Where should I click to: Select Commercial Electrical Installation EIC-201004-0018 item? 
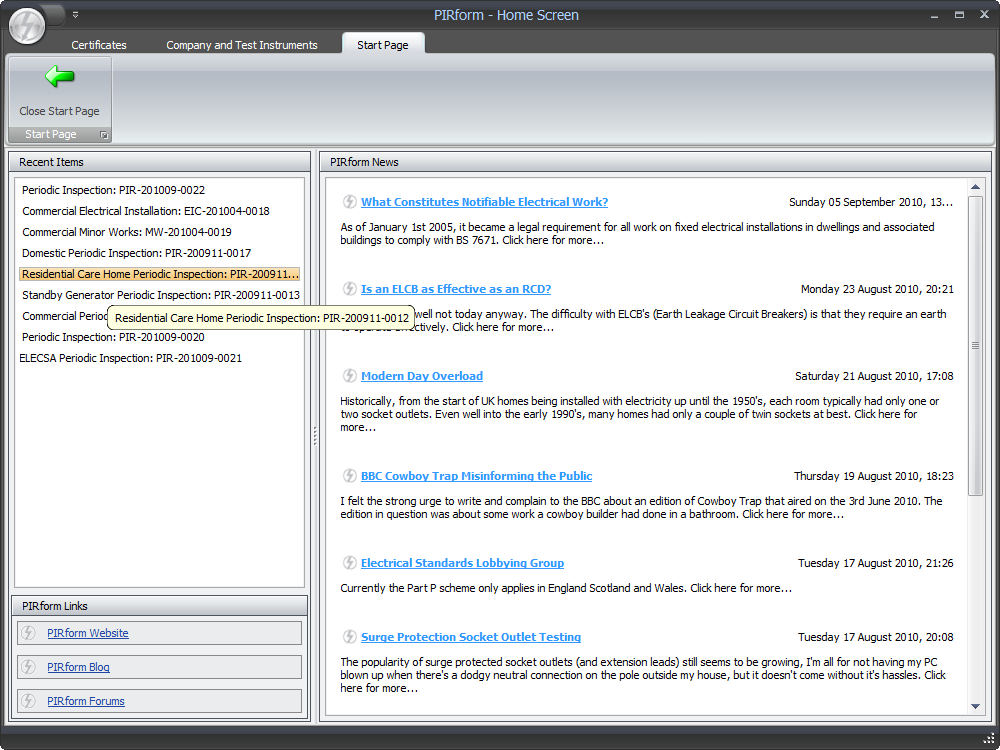(146, 211)
